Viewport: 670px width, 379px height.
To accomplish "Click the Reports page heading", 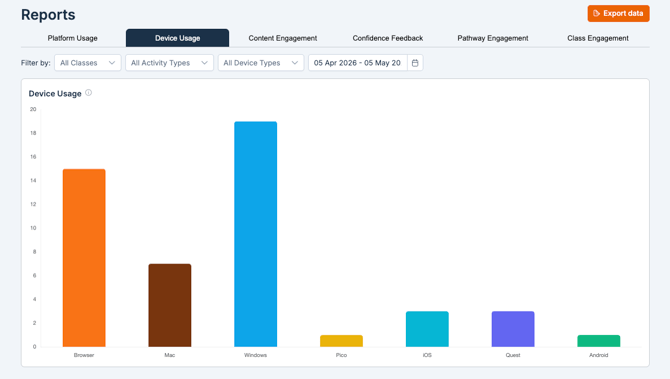I will tap(48, 15).
